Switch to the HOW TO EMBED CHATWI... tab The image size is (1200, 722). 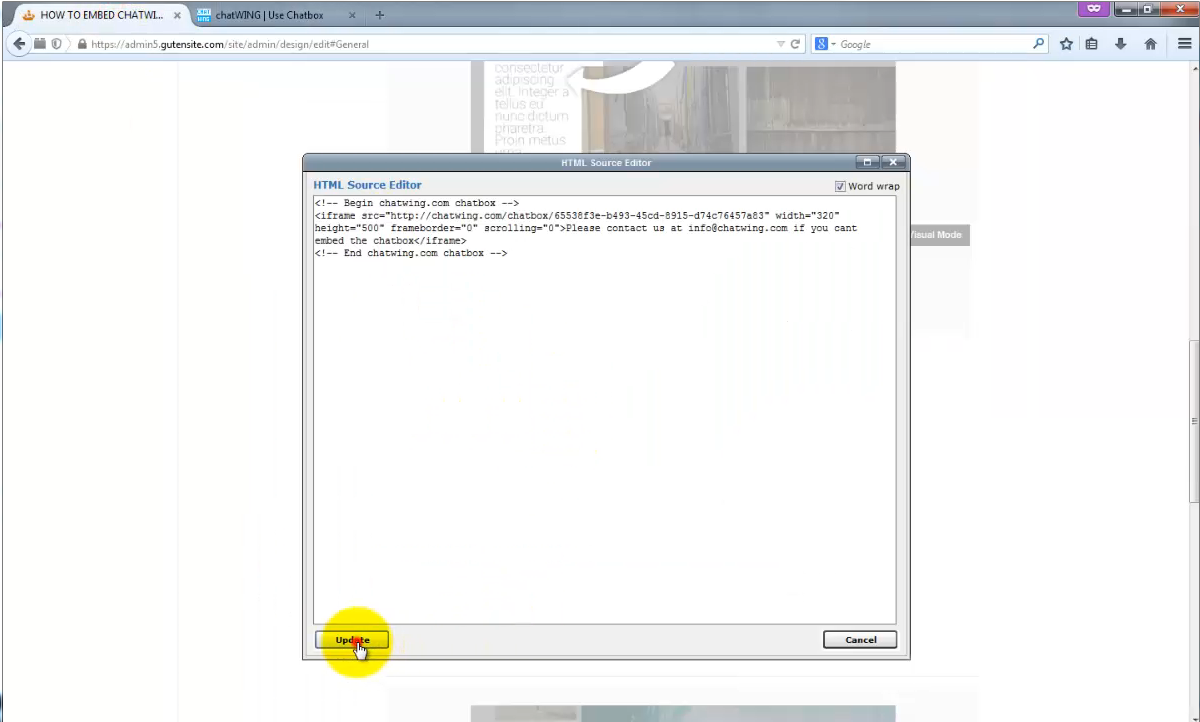click(x=101, y=16)
